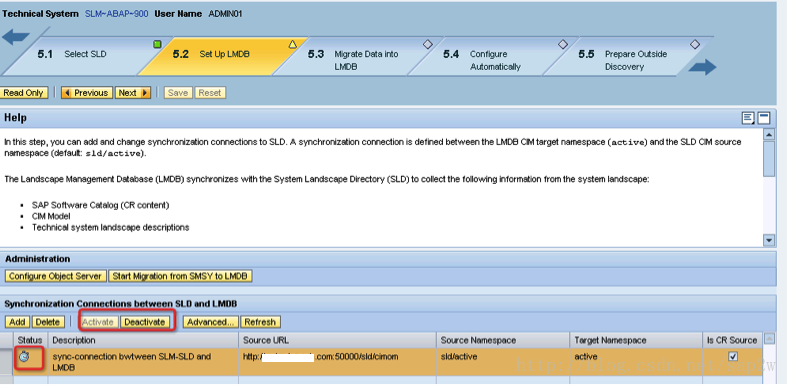Advance with the right roadmap arrow
Screen dimensions: 787x385
702,67
